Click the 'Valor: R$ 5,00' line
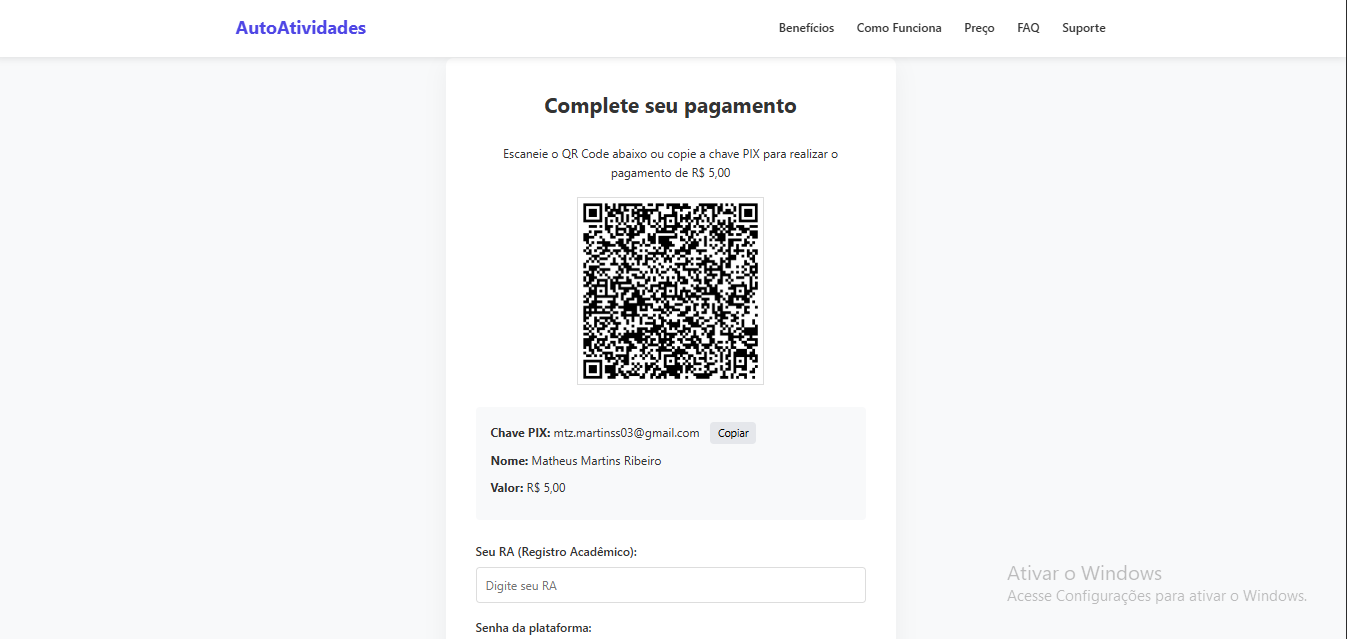1347x639 pixels. 528,488
